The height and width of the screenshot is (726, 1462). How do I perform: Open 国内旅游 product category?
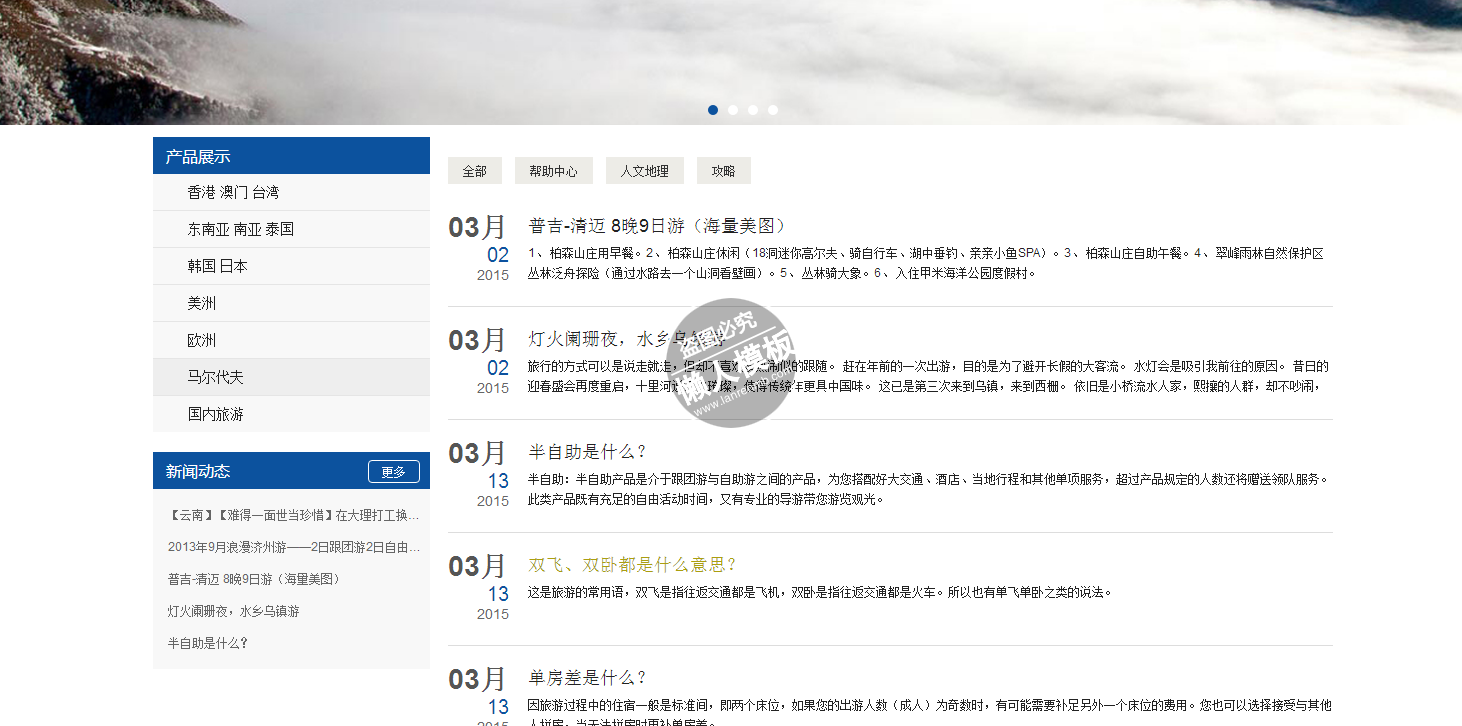[x=291, y=414]
